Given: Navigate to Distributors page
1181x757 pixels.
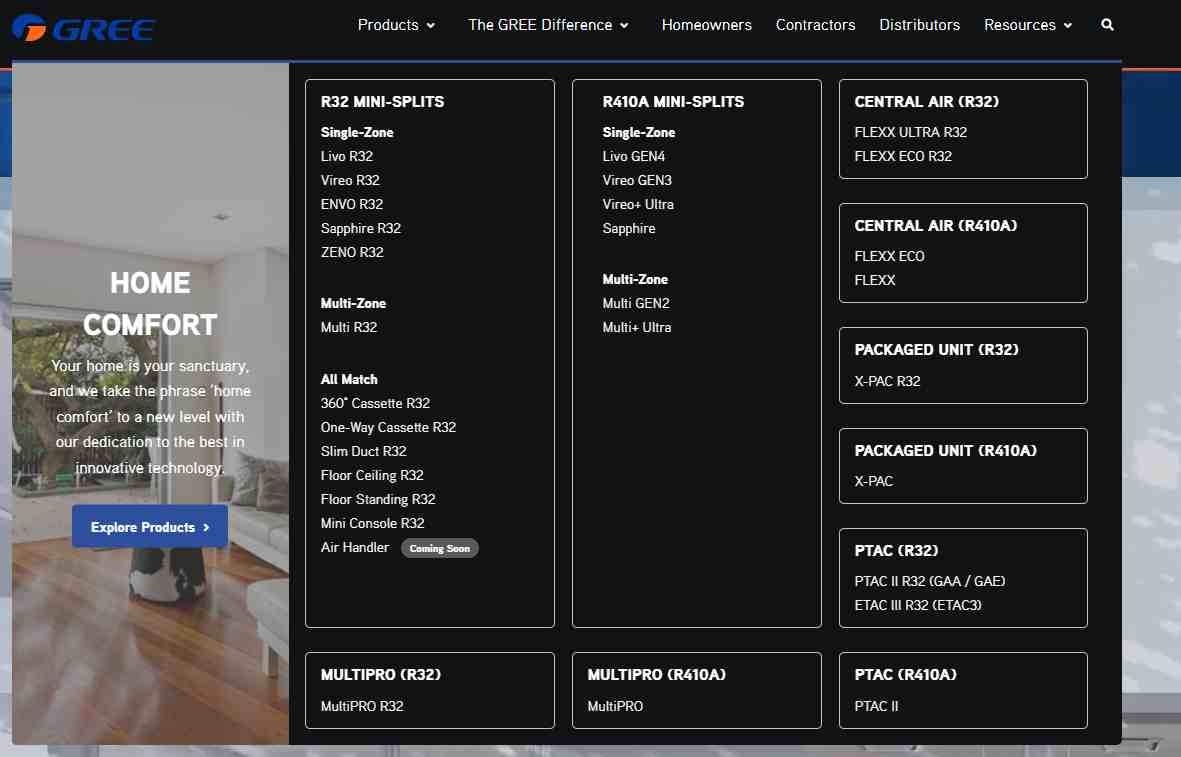Looking at the screenshot, I should click(x=919, y=25).
